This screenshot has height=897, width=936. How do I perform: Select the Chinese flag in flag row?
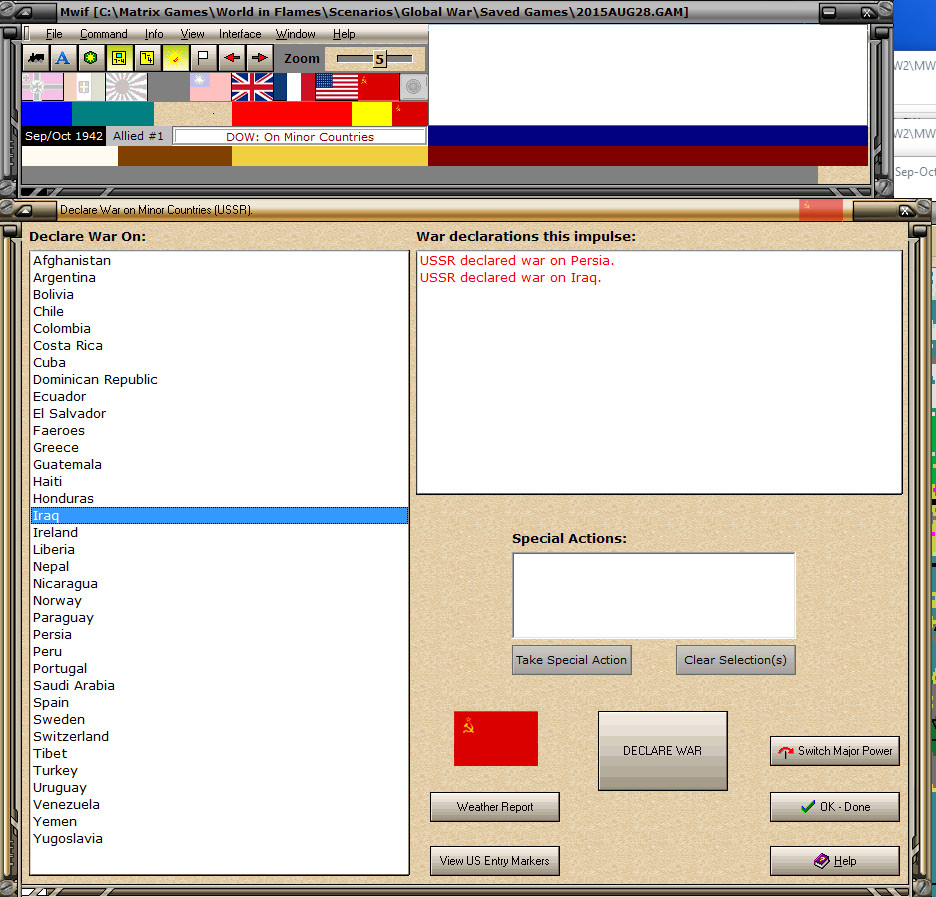(210, 87)
